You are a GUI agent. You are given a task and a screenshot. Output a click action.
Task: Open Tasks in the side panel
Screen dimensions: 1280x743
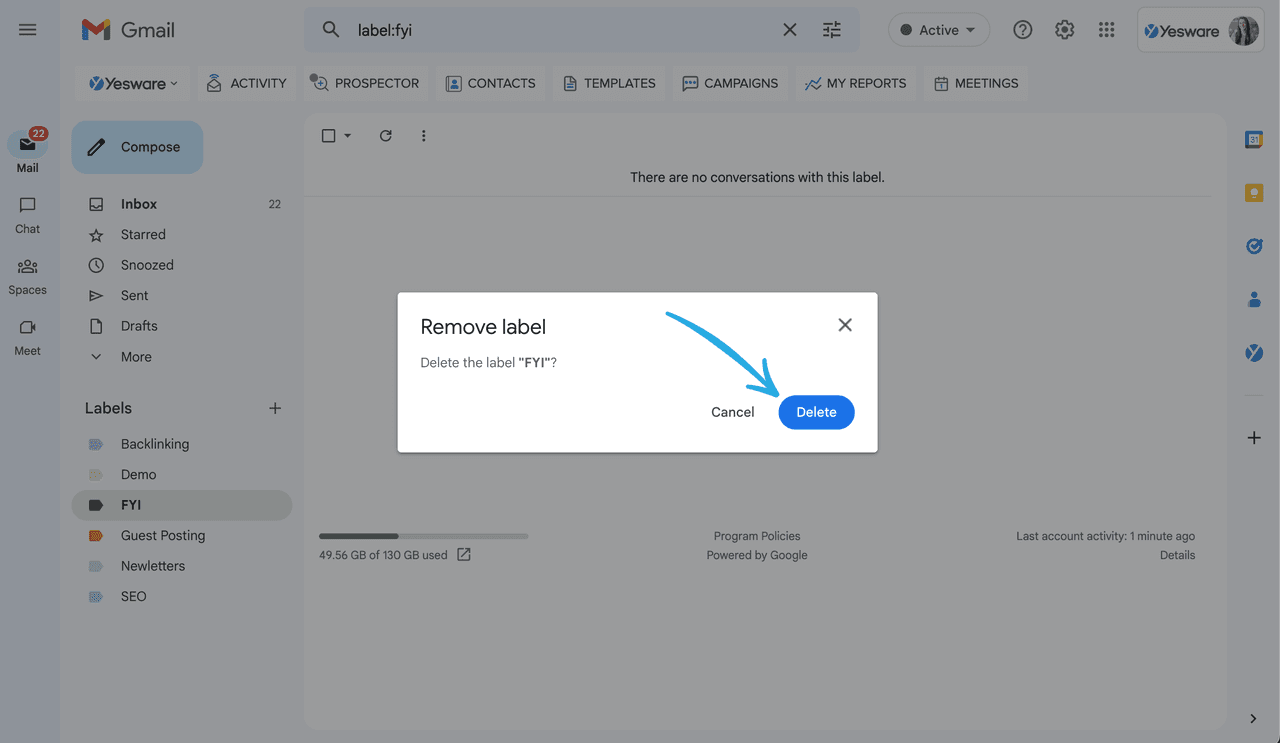(1254, 246)
